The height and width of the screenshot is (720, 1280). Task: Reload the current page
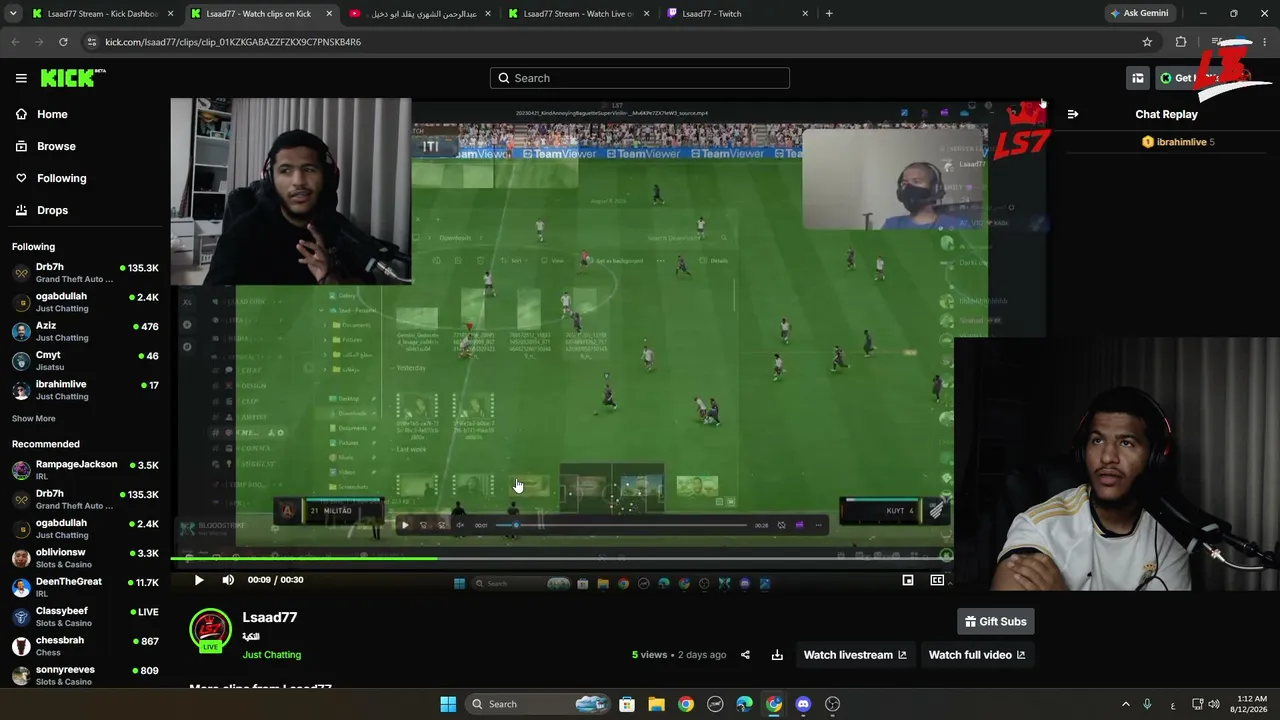tap(63, 42)
